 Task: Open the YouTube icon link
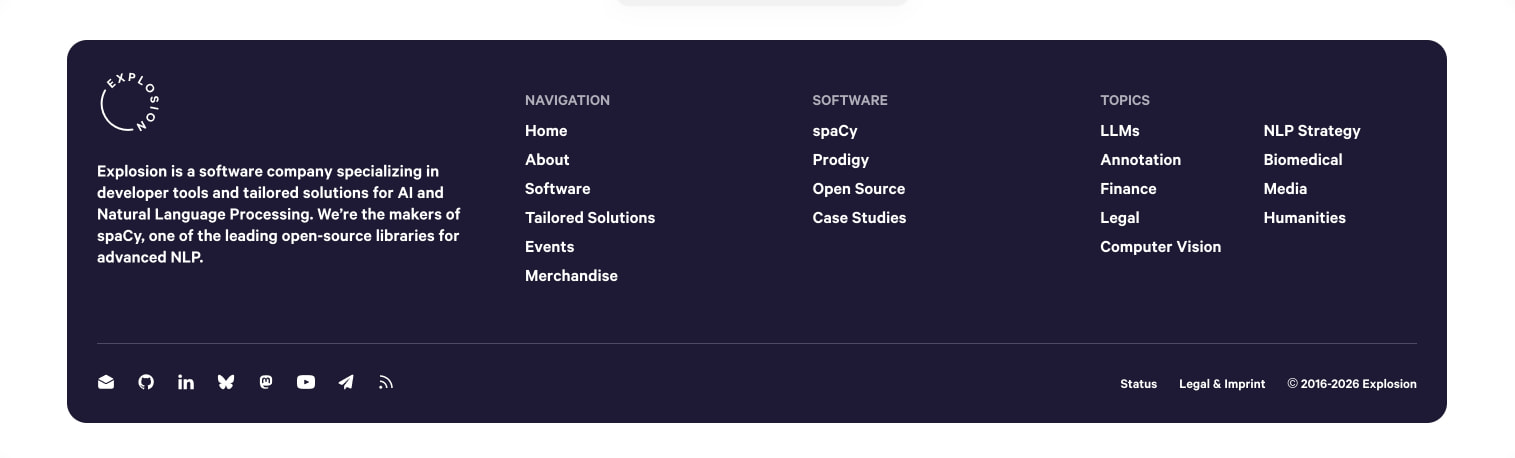click(306, 382)
